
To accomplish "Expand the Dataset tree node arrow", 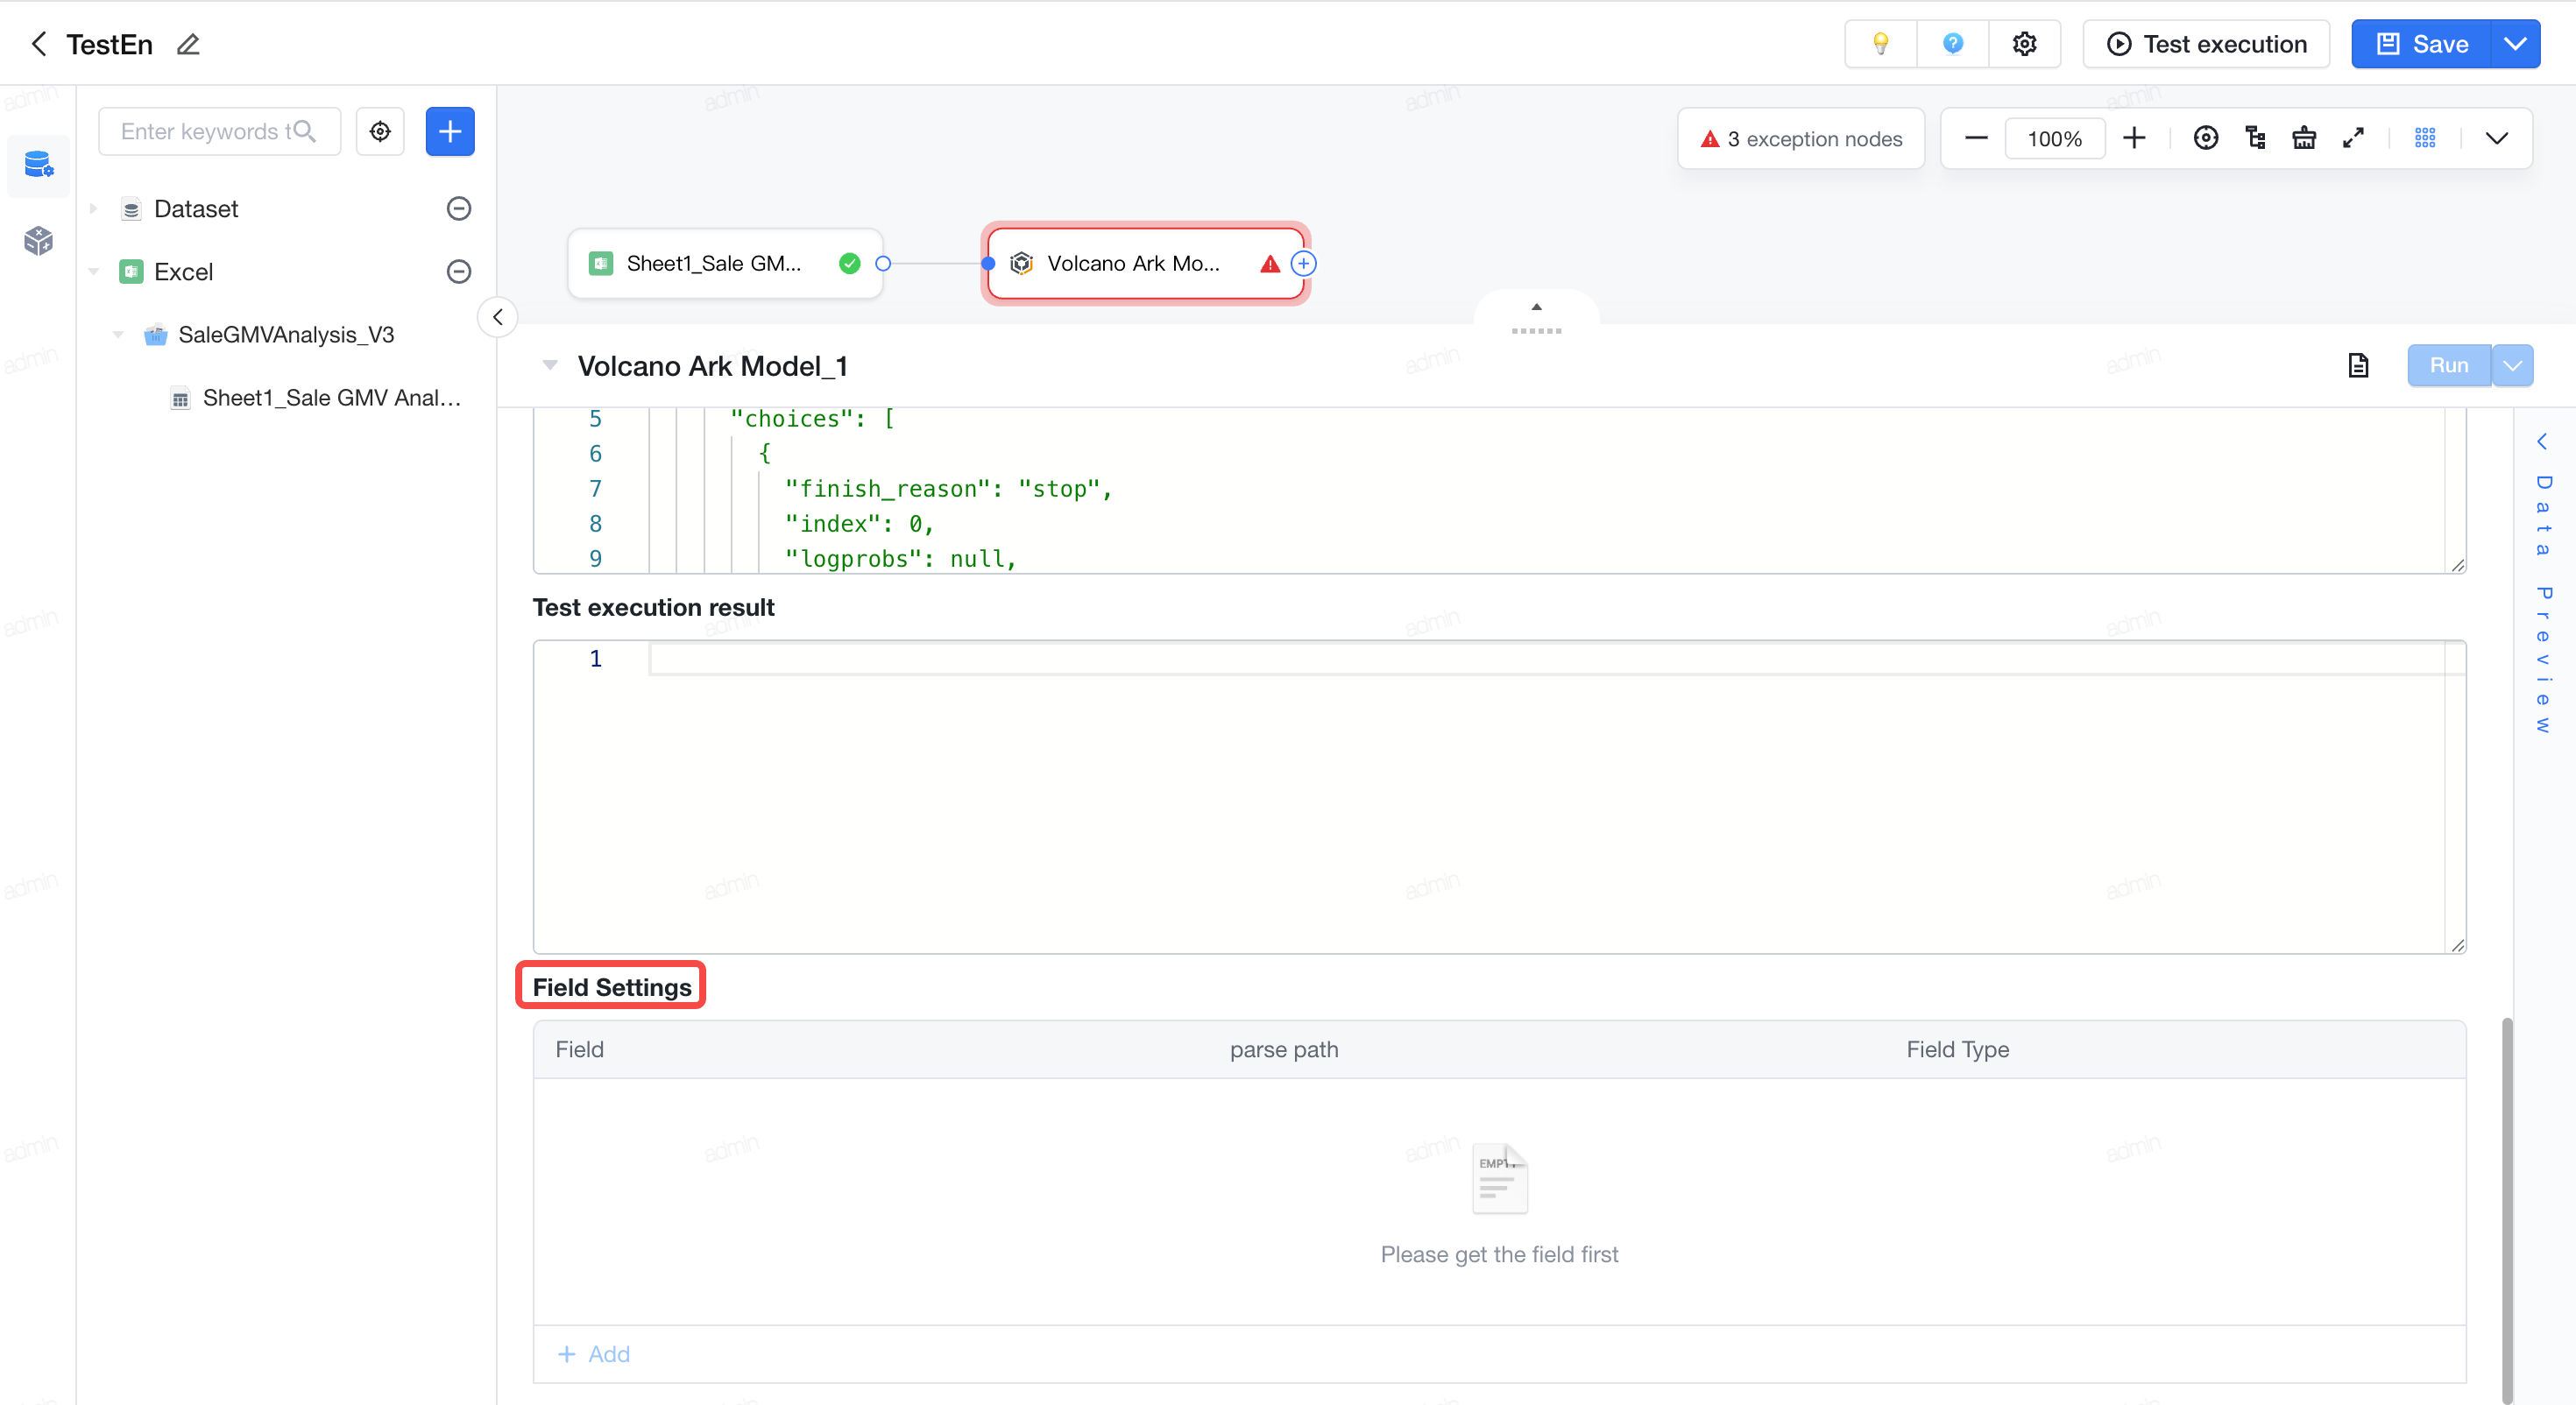I will pos(94,208).
